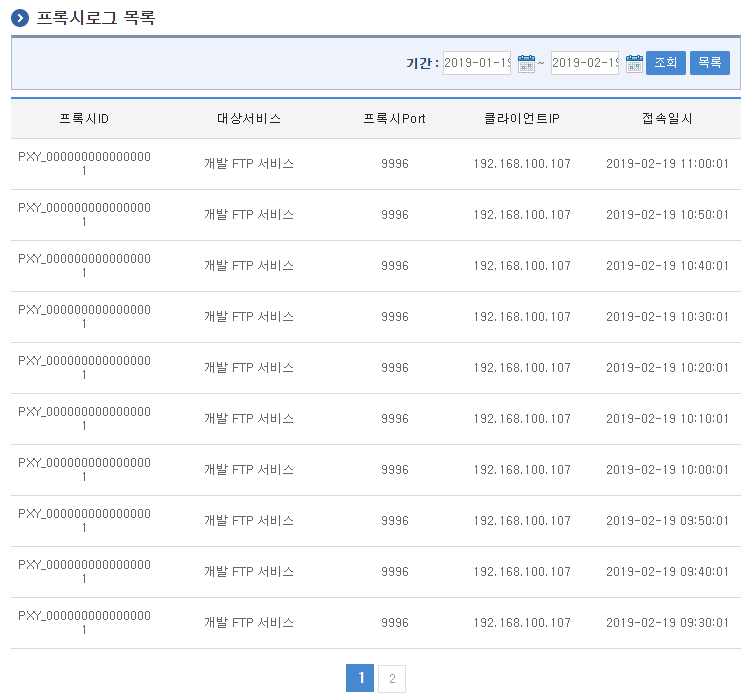Click port 9996 in the 09:30:01 row
This screenshot has width=750, height=700.
pyautogui.click(x=395, y=623)
